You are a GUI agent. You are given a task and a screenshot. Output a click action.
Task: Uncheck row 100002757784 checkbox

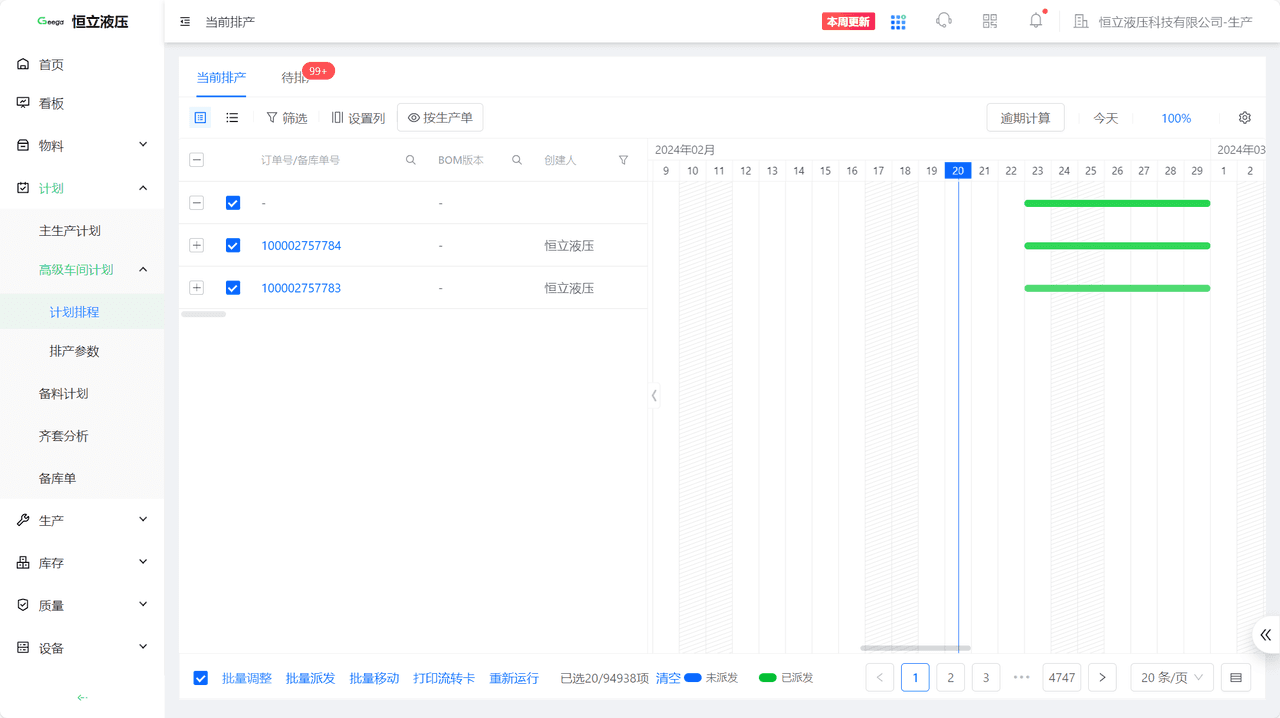pos(233,245)
